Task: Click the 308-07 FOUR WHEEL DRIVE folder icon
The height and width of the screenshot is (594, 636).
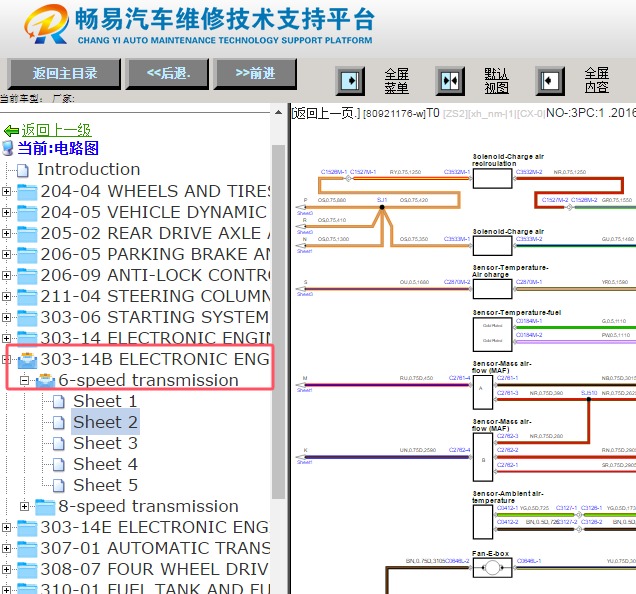Action: pyautogui.click(x=27, y=570)
